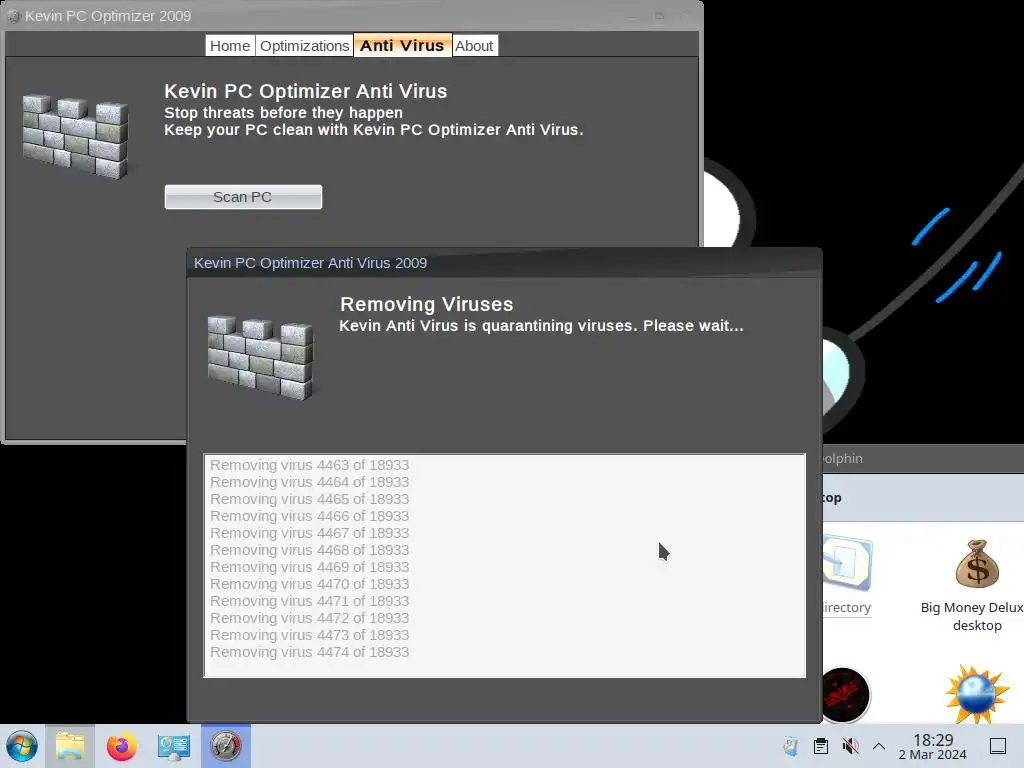Click the system tray clock 18:29

point(933,746)
